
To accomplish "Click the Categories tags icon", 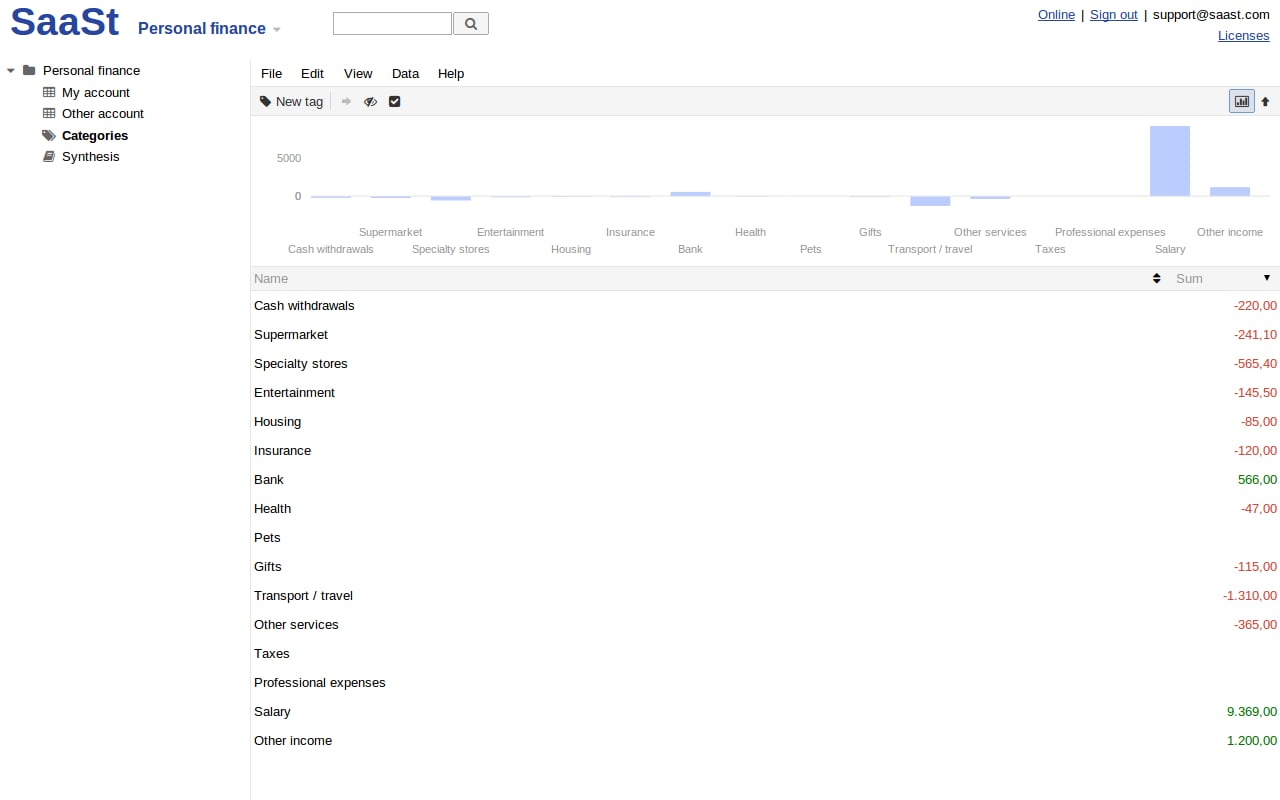I will [x=49, y=135].
